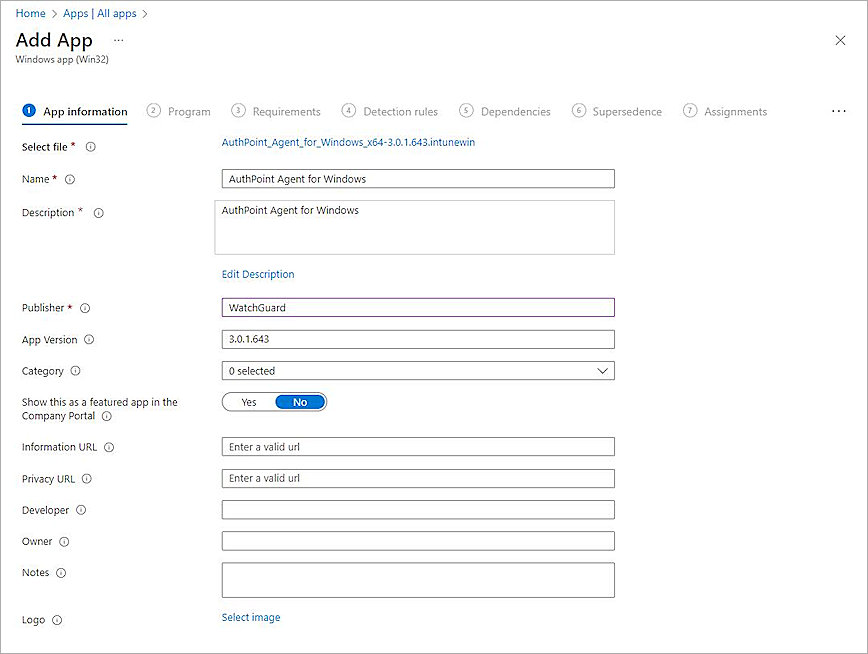This screenshot has height=654, width=868.
Task: Open the ellipsis menu beside Add App title
Action: (x=118, y=40)
